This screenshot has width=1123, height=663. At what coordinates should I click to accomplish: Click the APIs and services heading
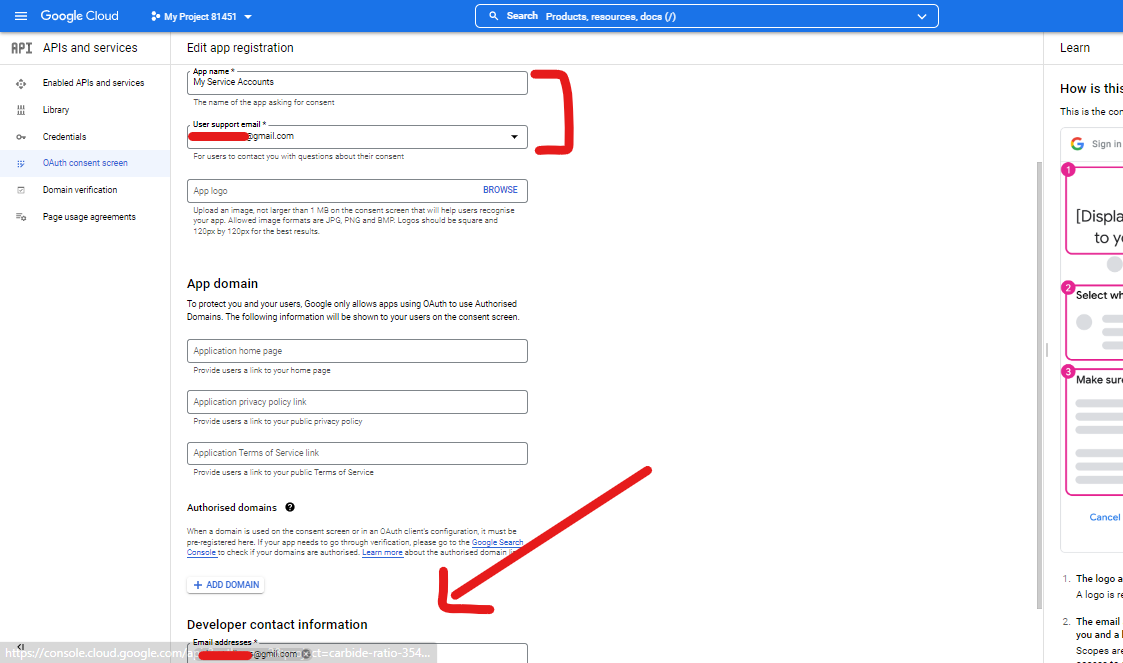click(90, 48)
